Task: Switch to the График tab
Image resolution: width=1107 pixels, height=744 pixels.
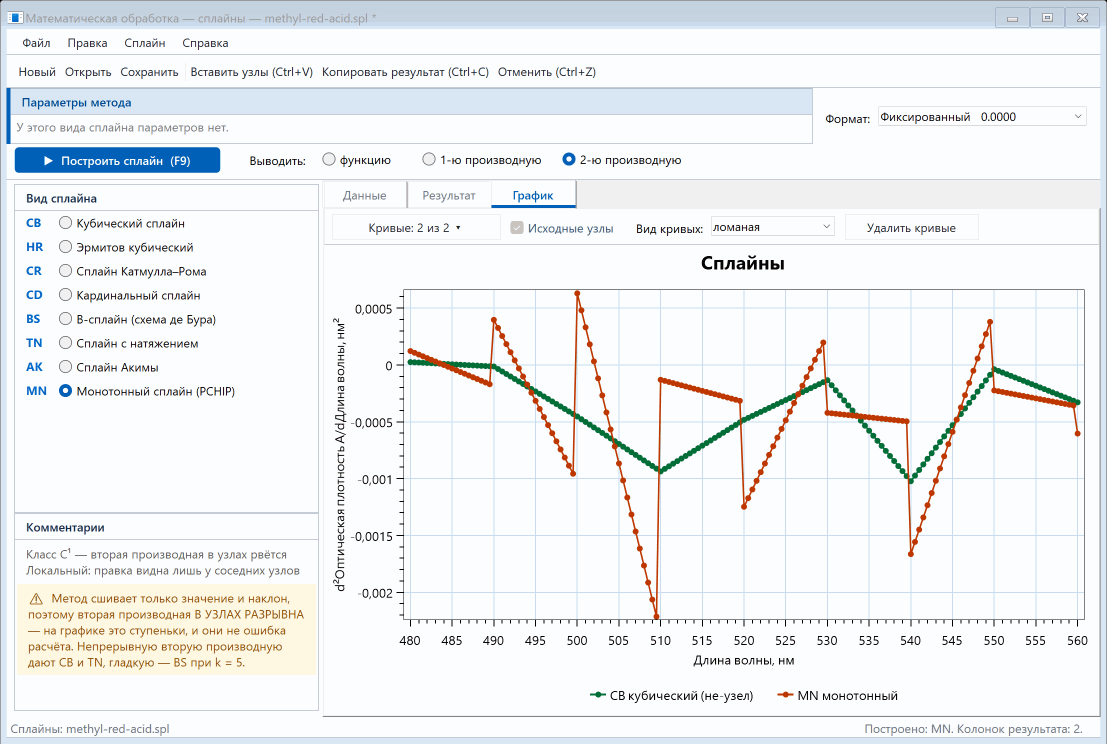Action: pos(533,196)
